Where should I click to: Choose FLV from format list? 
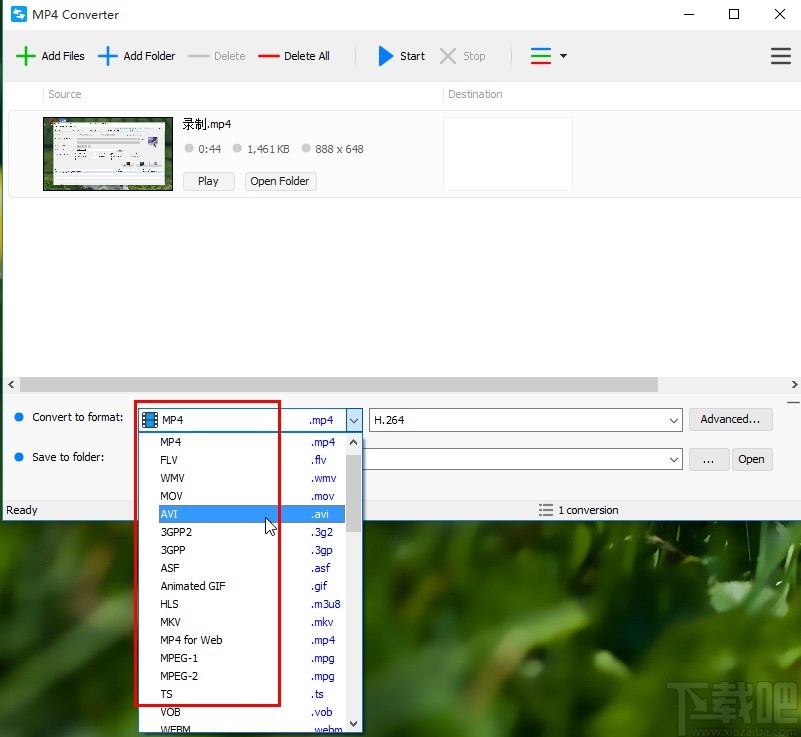point(252,460)
